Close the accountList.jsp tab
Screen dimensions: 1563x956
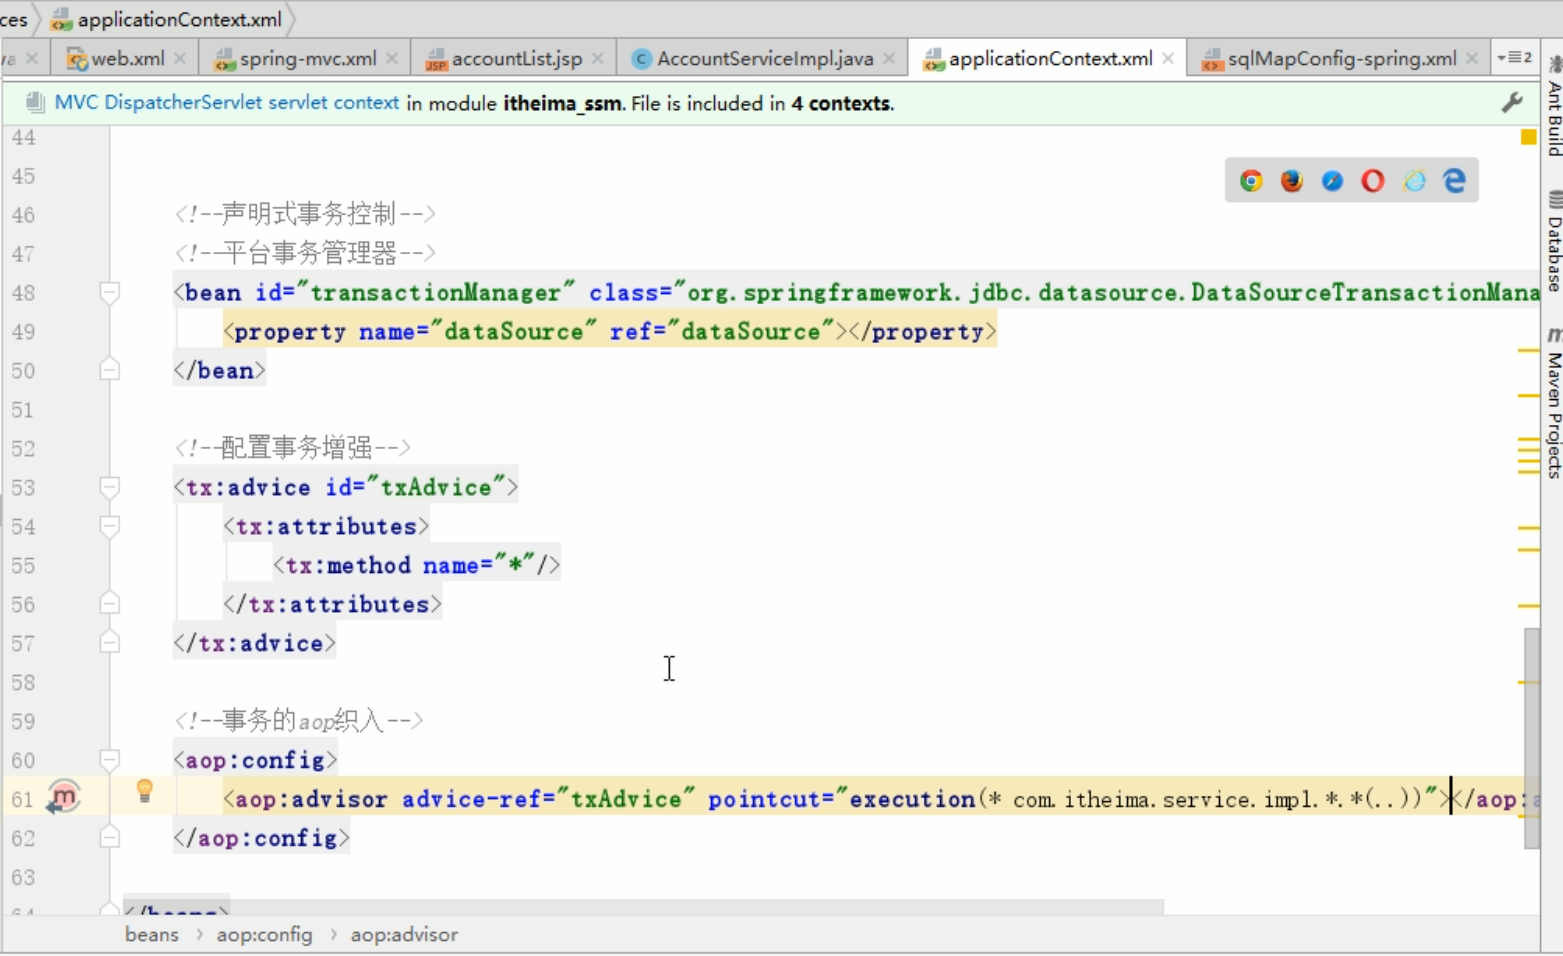coord(597,59)
